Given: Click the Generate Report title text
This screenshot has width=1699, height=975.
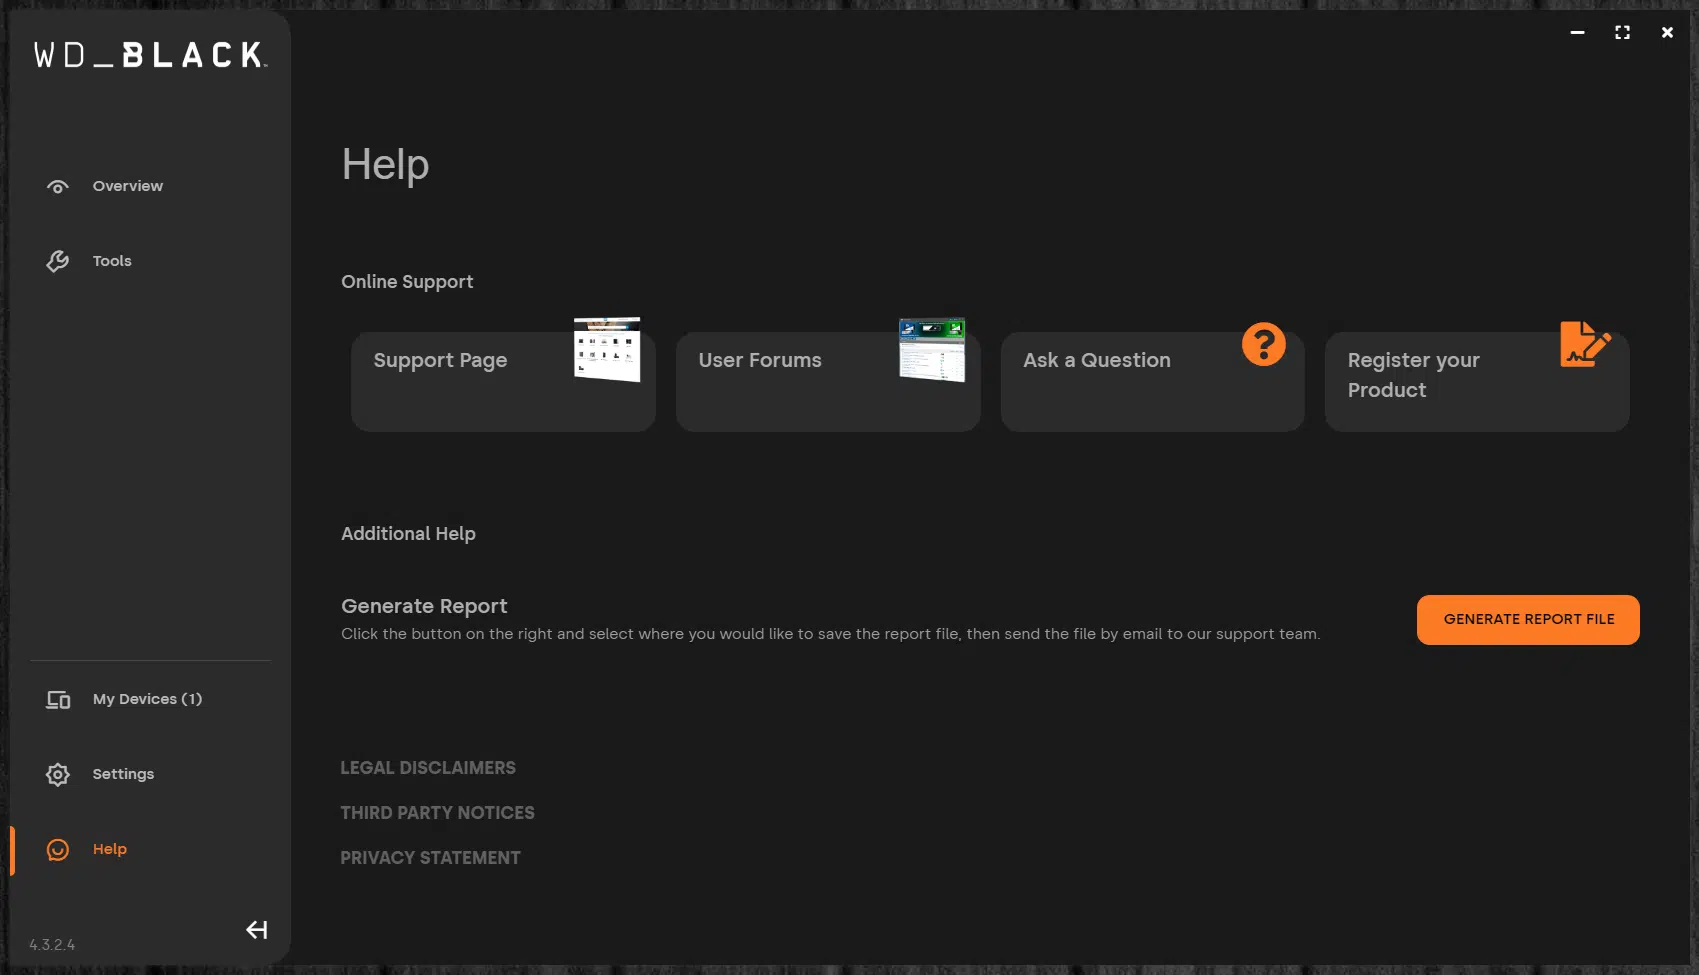Looking at the screenshot, I should pos(424,606).
